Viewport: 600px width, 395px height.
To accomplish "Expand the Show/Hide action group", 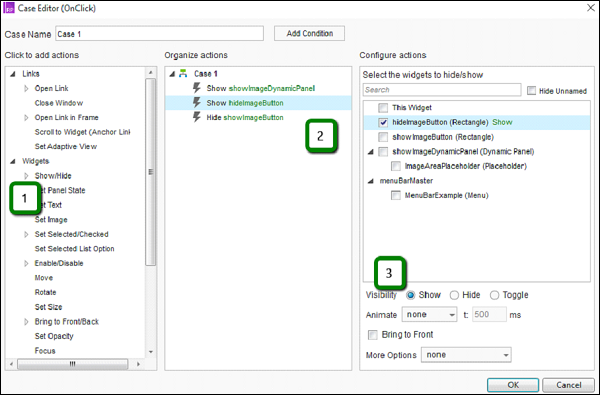I will 26,176.
